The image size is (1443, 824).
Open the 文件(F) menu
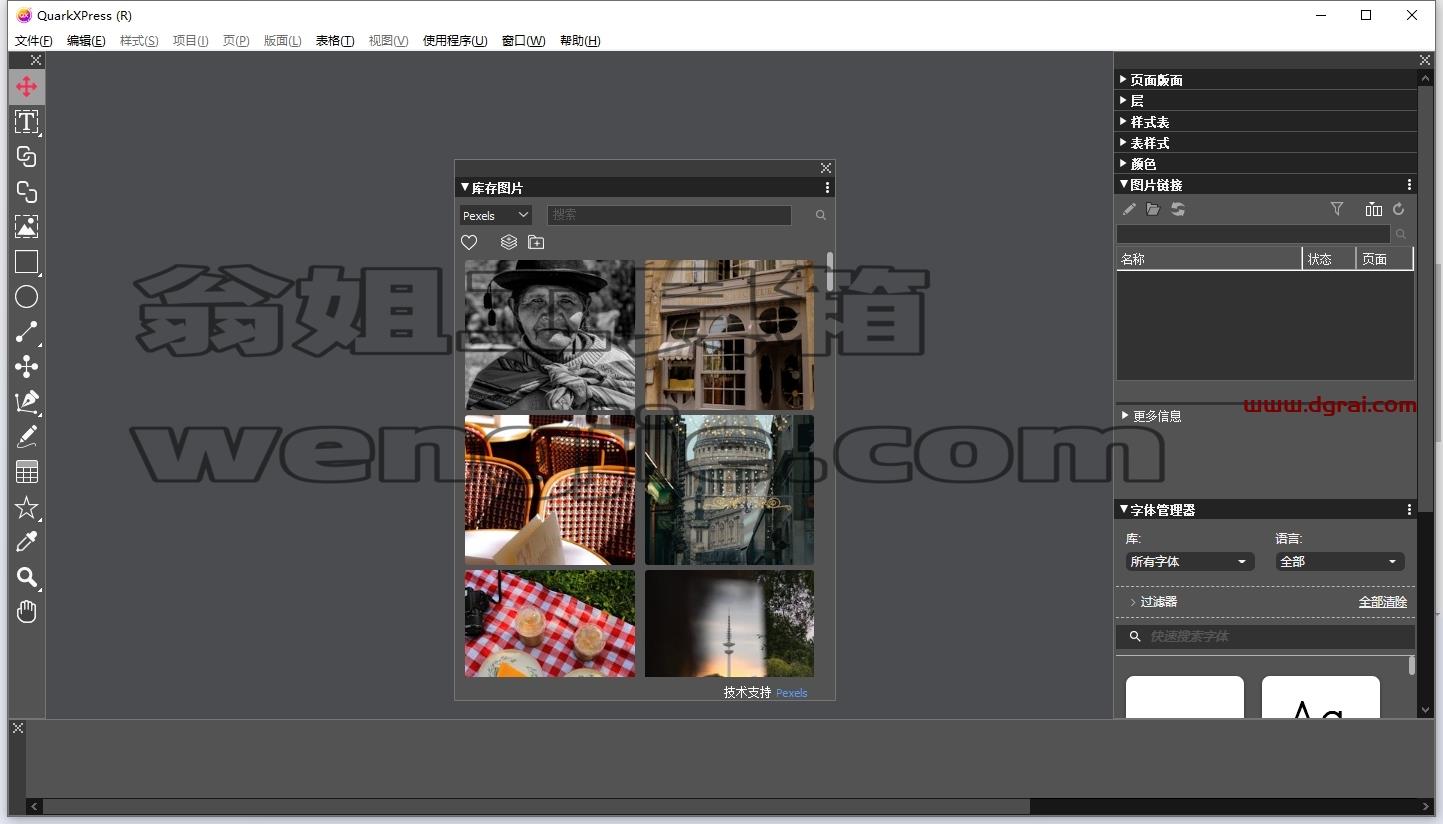(x=34, y=41)
